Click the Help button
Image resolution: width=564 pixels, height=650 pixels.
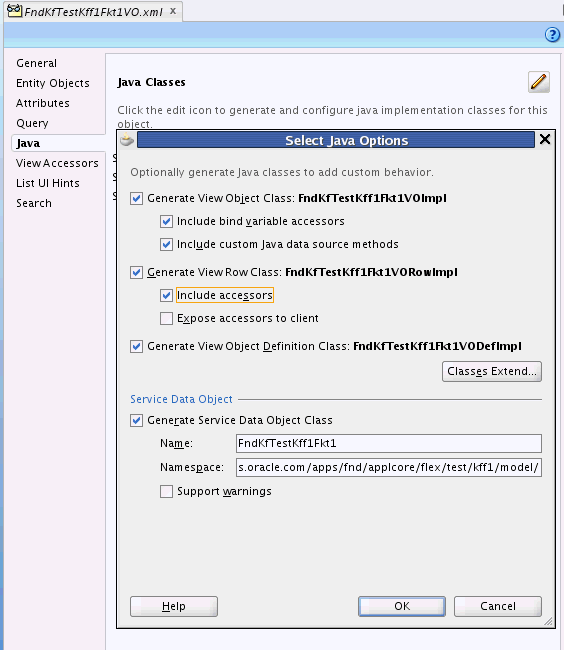(174, 606)
